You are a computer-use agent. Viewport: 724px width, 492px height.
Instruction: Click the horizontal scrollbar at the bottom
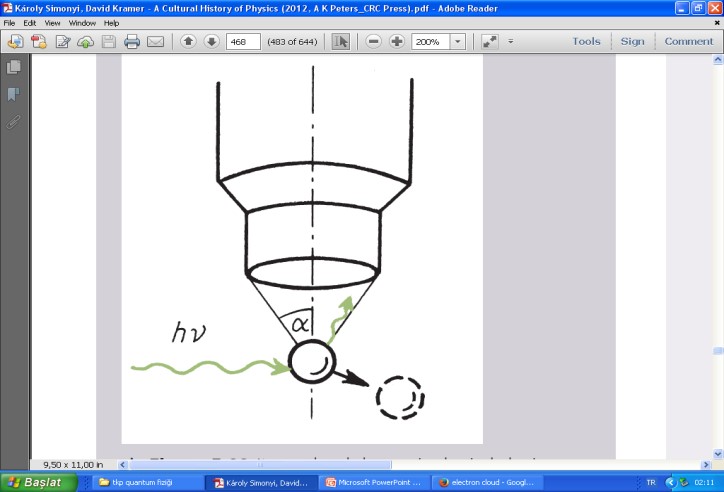[x=400, y=465]
